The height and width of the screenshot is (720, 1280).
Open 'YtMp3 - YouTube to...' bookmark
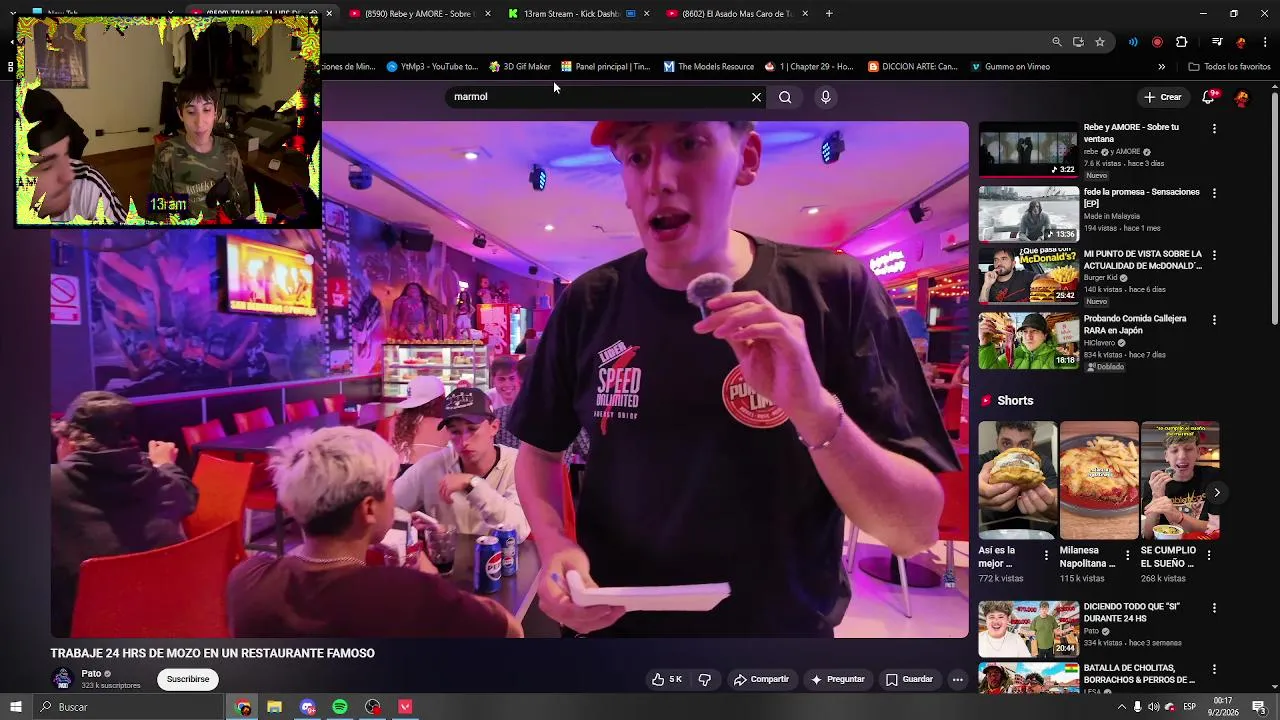(432, 67)
